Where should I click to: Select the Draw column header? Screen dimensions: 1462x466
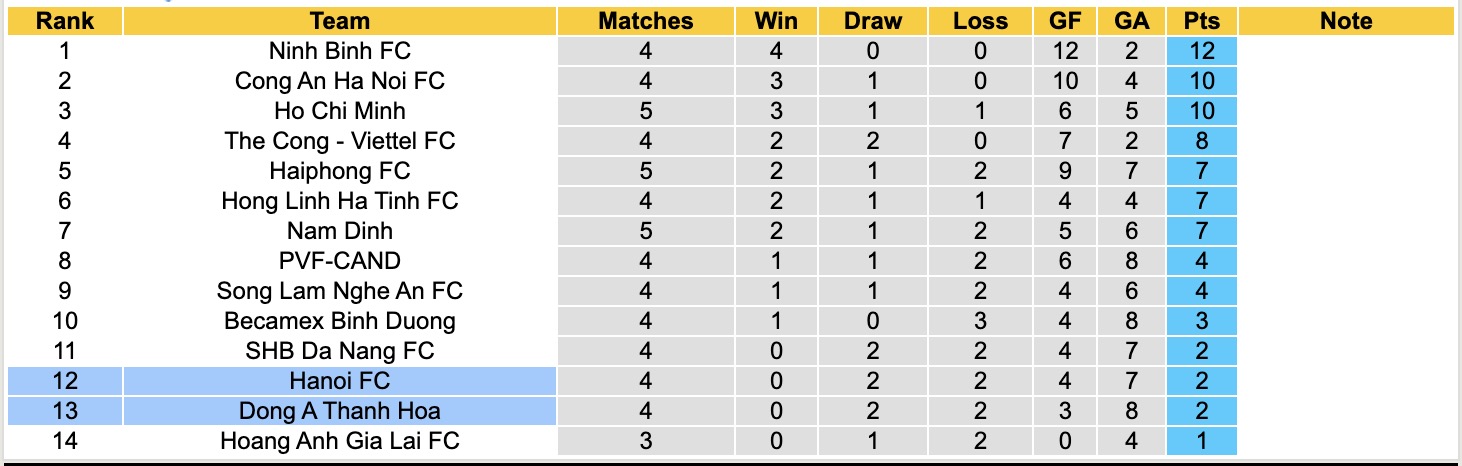tap(872, 21)
